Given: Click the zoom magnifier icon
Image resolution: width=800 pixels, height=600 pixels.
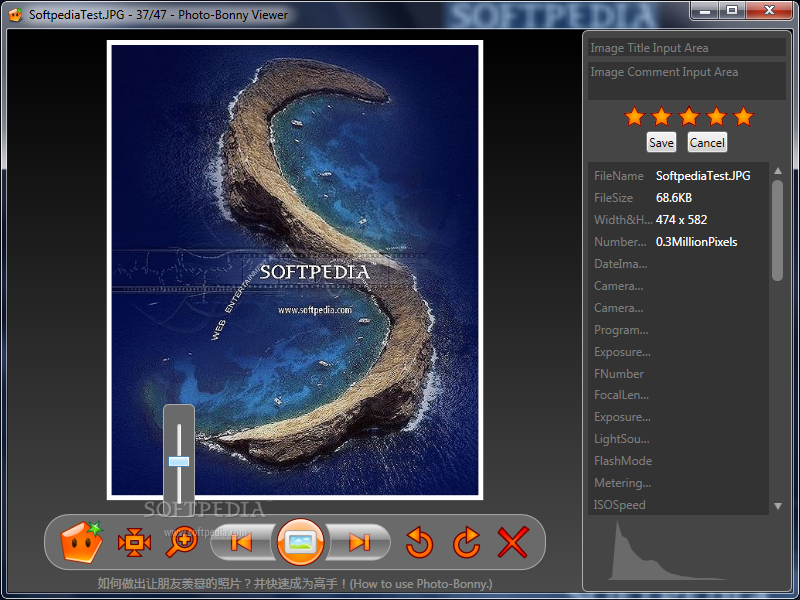Looking at the screenshot, I should 182,542.
